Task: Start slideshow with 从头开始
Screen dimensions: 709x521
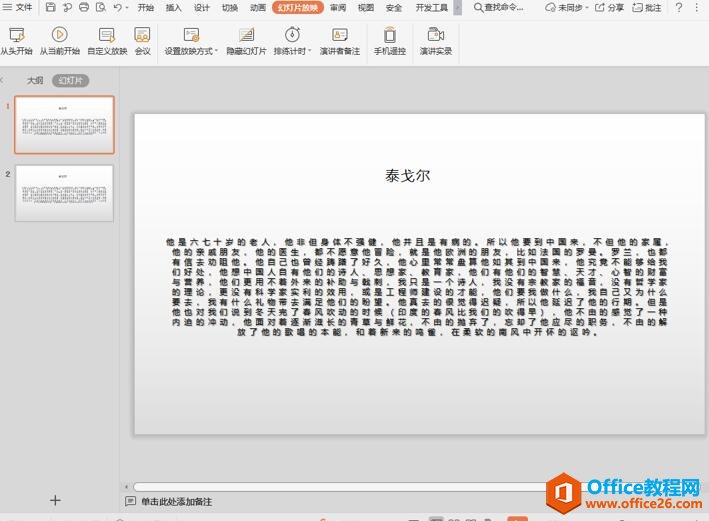Action: pyautogui.click(x=17, y=41)
